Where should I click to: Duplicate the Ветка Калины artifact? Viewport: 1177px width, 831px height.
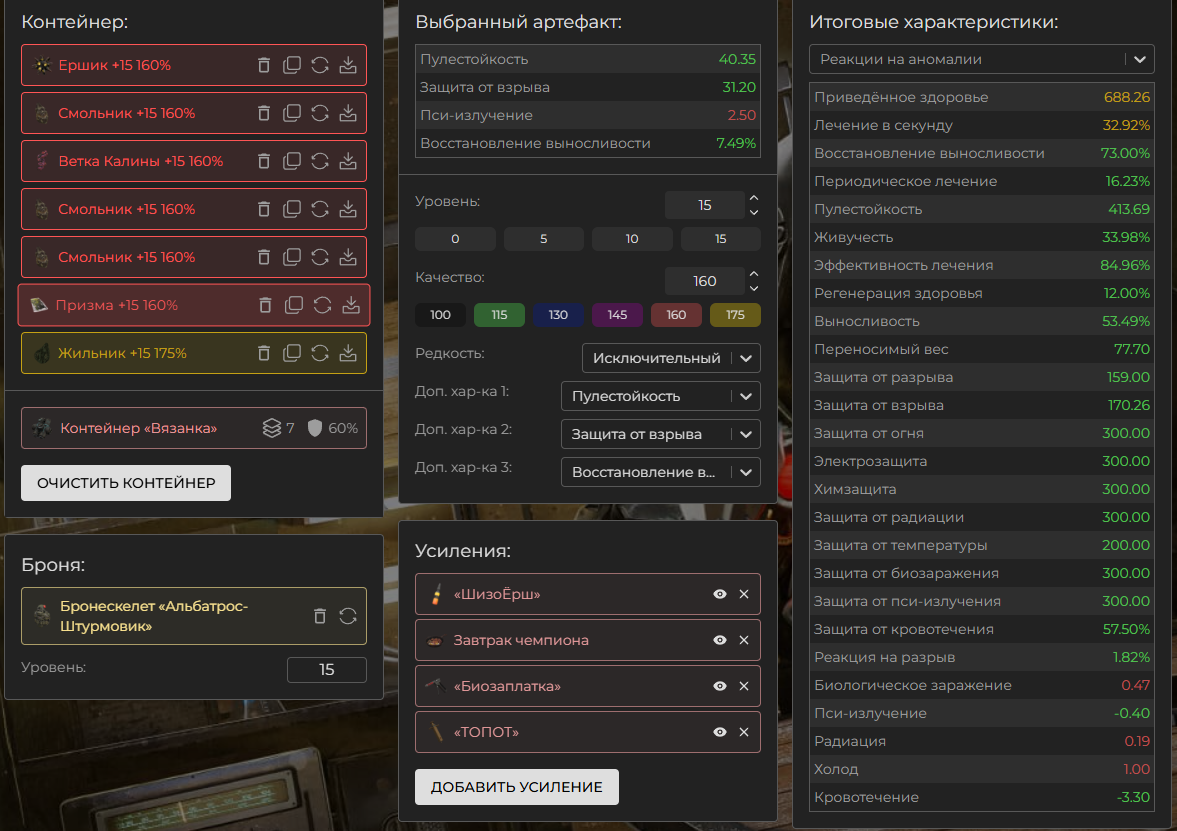[292, 161]
